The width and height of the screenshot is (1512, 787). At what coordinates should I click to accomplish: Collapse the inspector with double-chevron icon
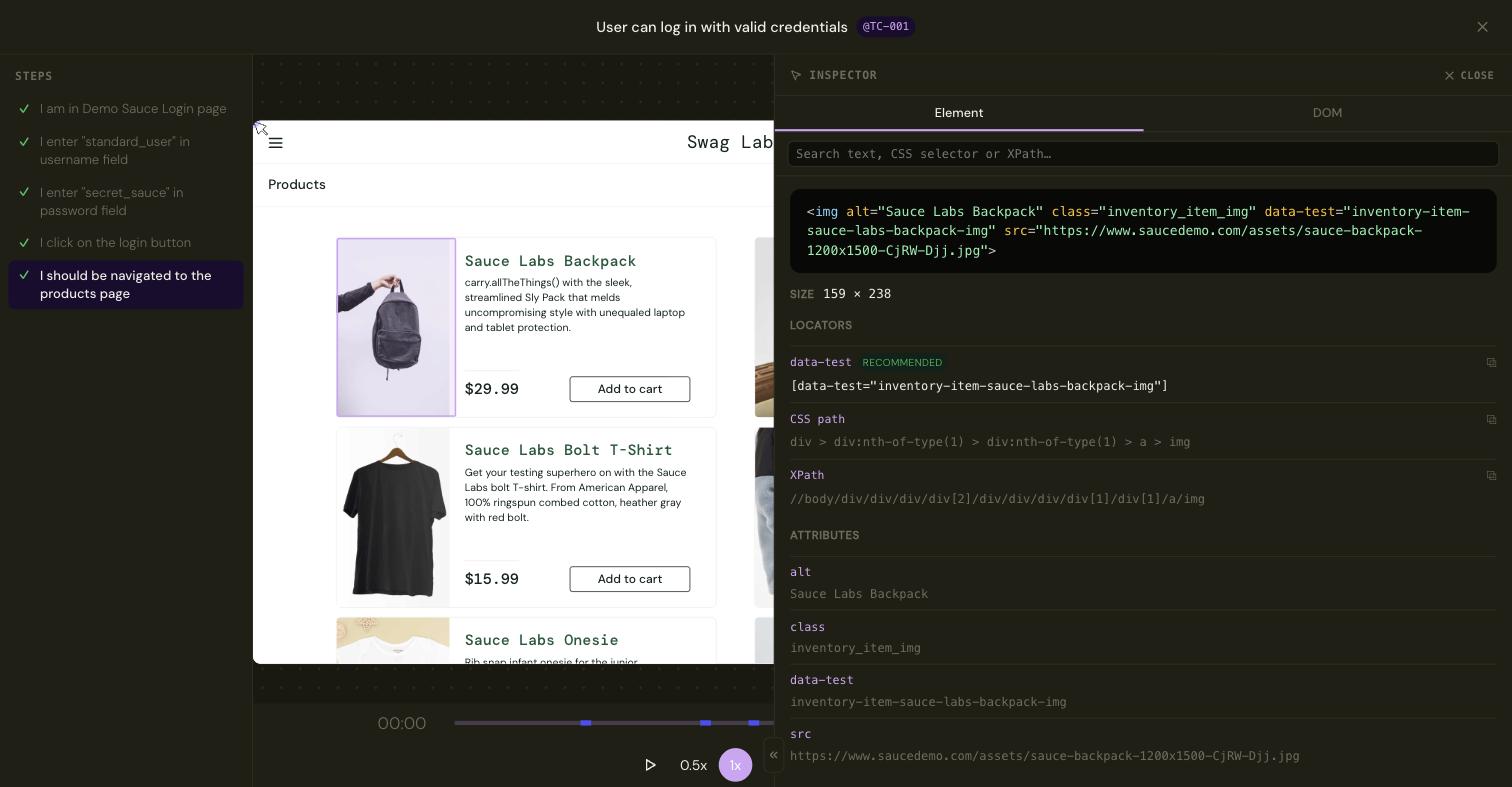pyautogui.click(x=773, y=755)
